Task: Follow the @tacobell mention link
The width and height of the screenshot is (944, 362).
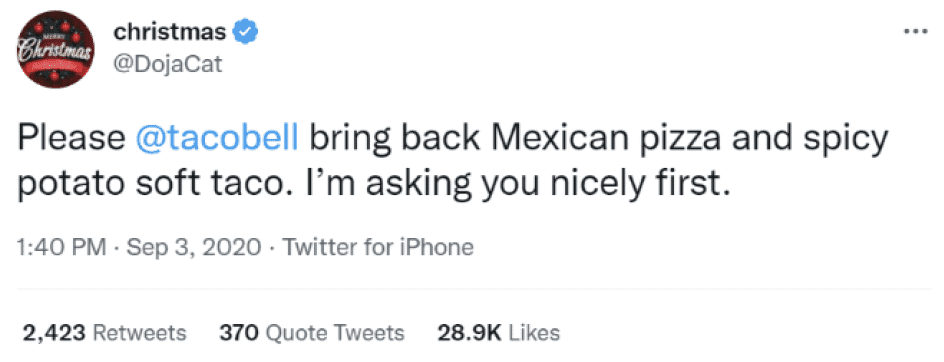Action: point(218,139)
